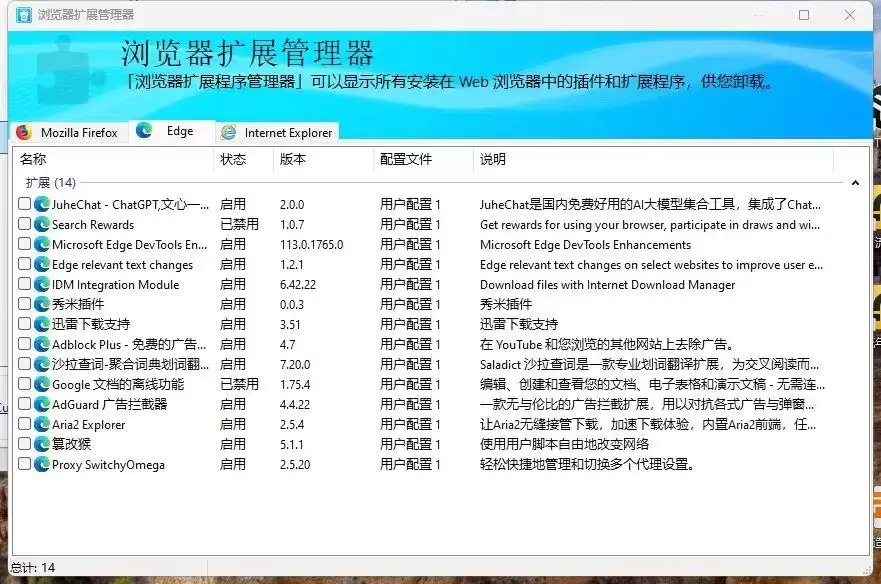Switch to the Internet Explorer tab
The image size is (881, 584).
click(x=278, y=132)
